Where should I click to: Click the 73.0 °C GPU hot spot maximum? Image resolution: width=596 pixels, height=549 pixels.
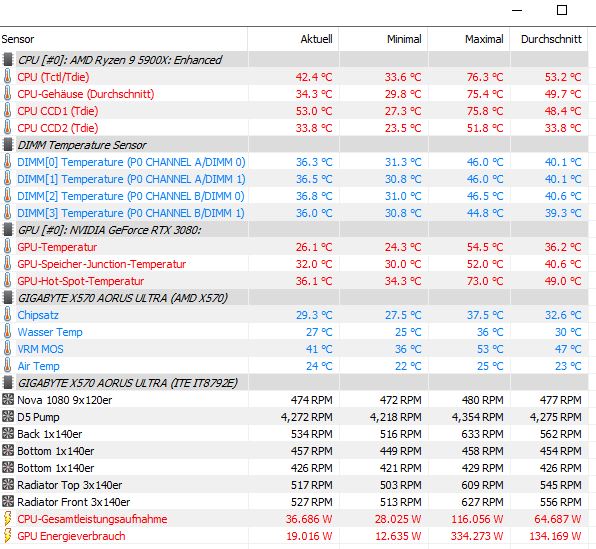485,281
